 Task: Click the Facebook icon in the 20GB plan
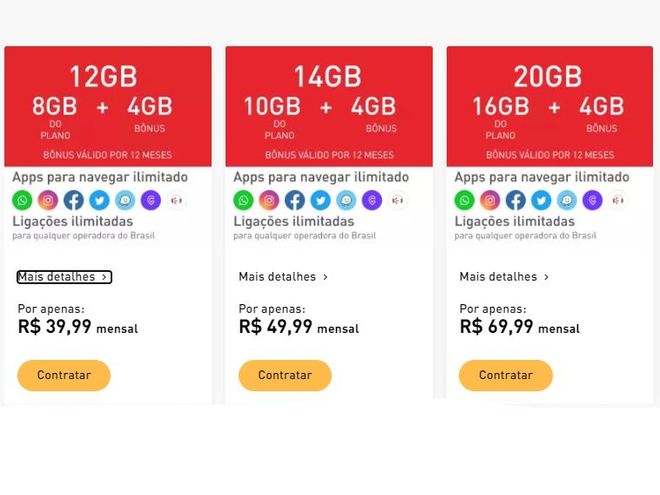516,200
